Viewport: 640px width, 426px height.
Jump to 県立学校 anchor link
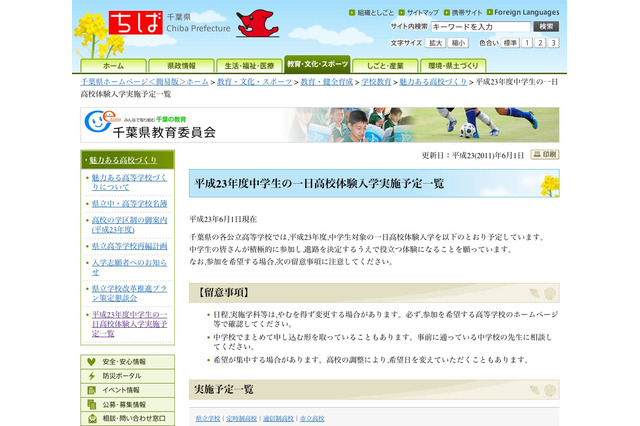pyautogui.click(x=208, y=419)
